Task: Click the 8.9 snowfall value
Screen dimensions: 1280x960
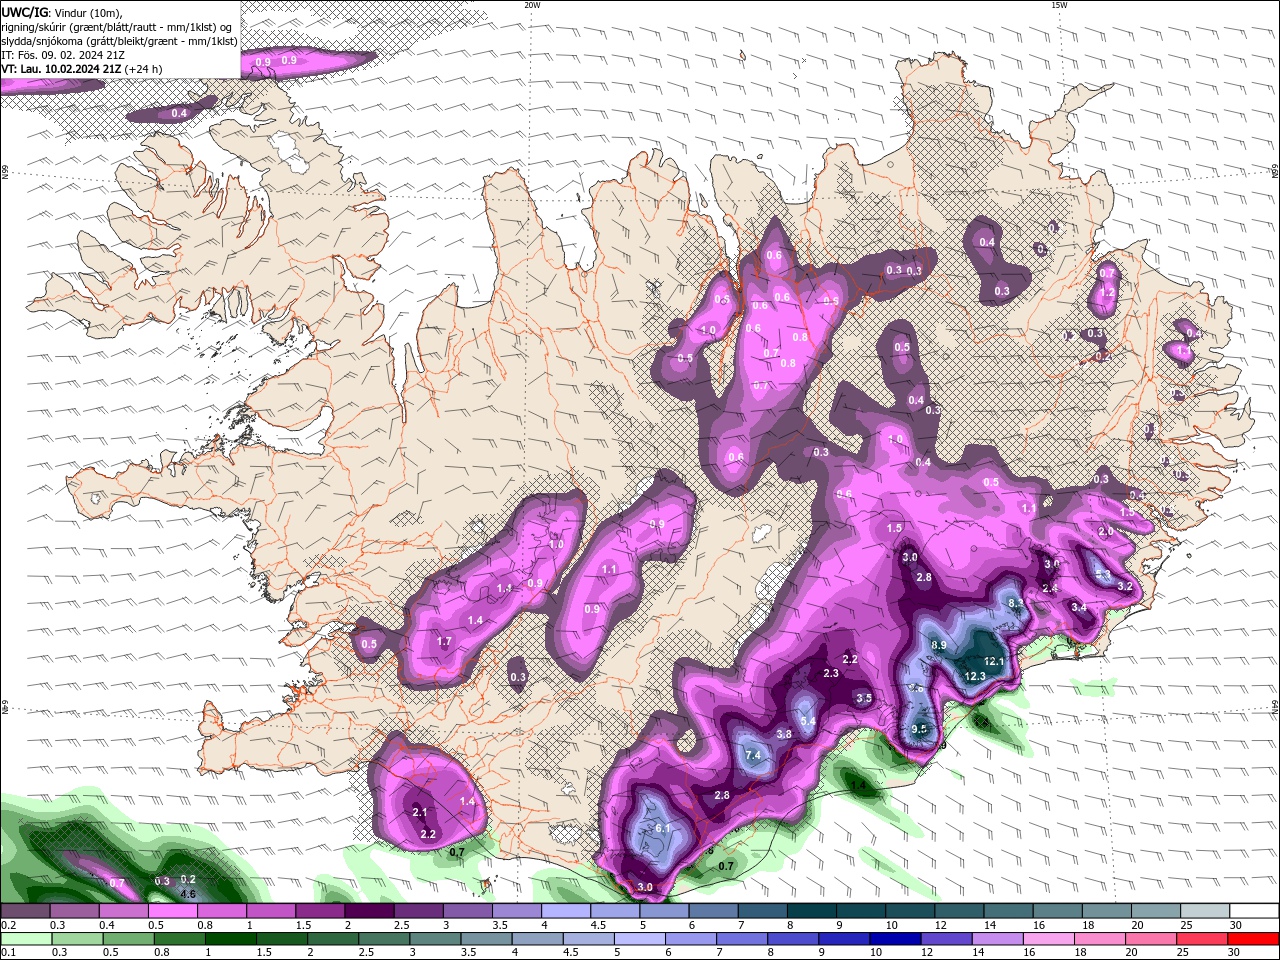Action: point(939,646)
